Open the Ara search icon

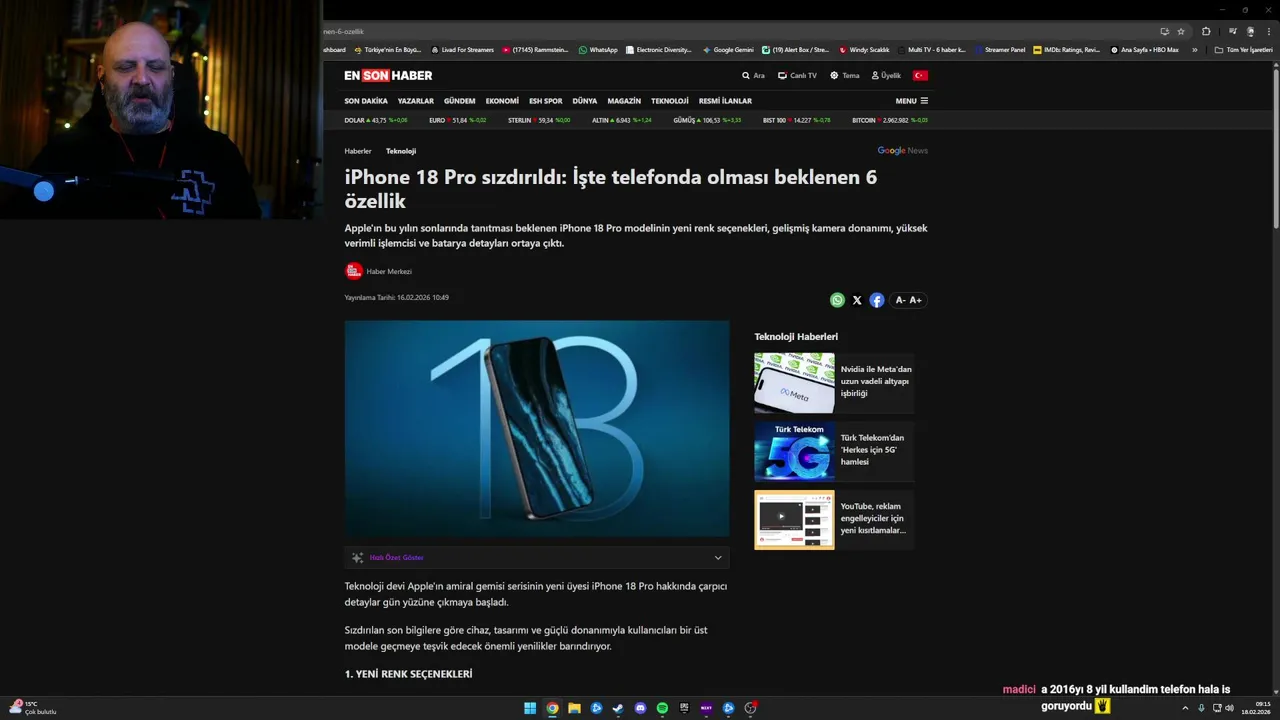(x=753, y=76)
